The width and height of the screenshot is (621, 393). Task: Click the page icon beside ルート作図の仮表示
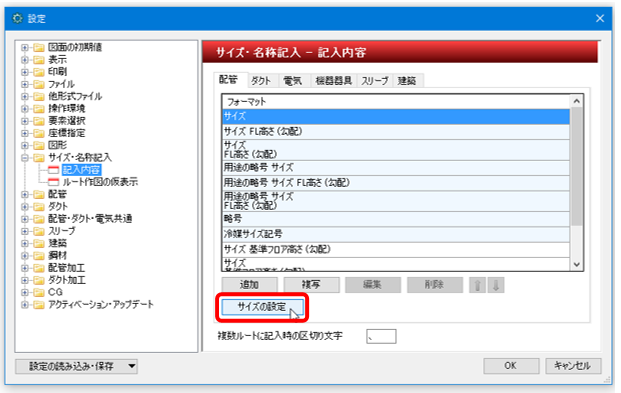click(x=53, y=182)
